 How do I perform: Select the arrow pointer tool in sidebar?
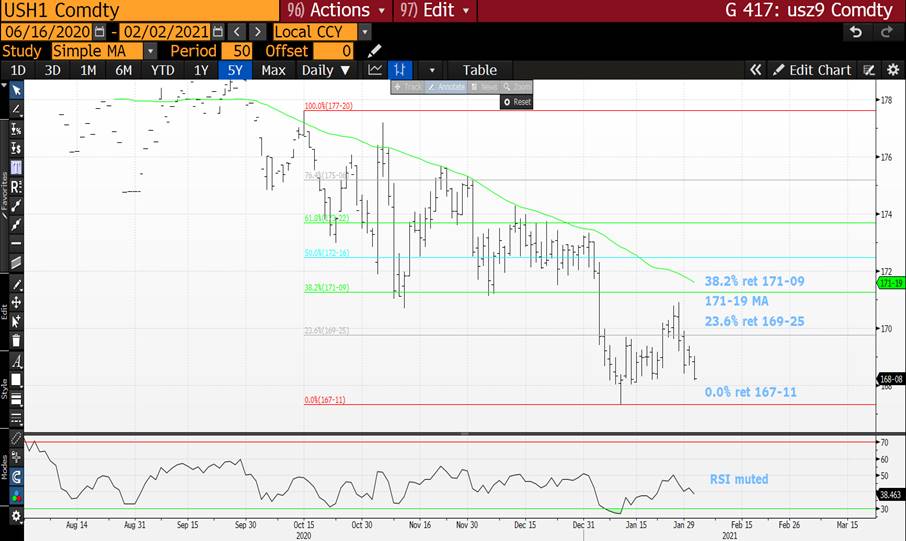[x=16, y=89]
